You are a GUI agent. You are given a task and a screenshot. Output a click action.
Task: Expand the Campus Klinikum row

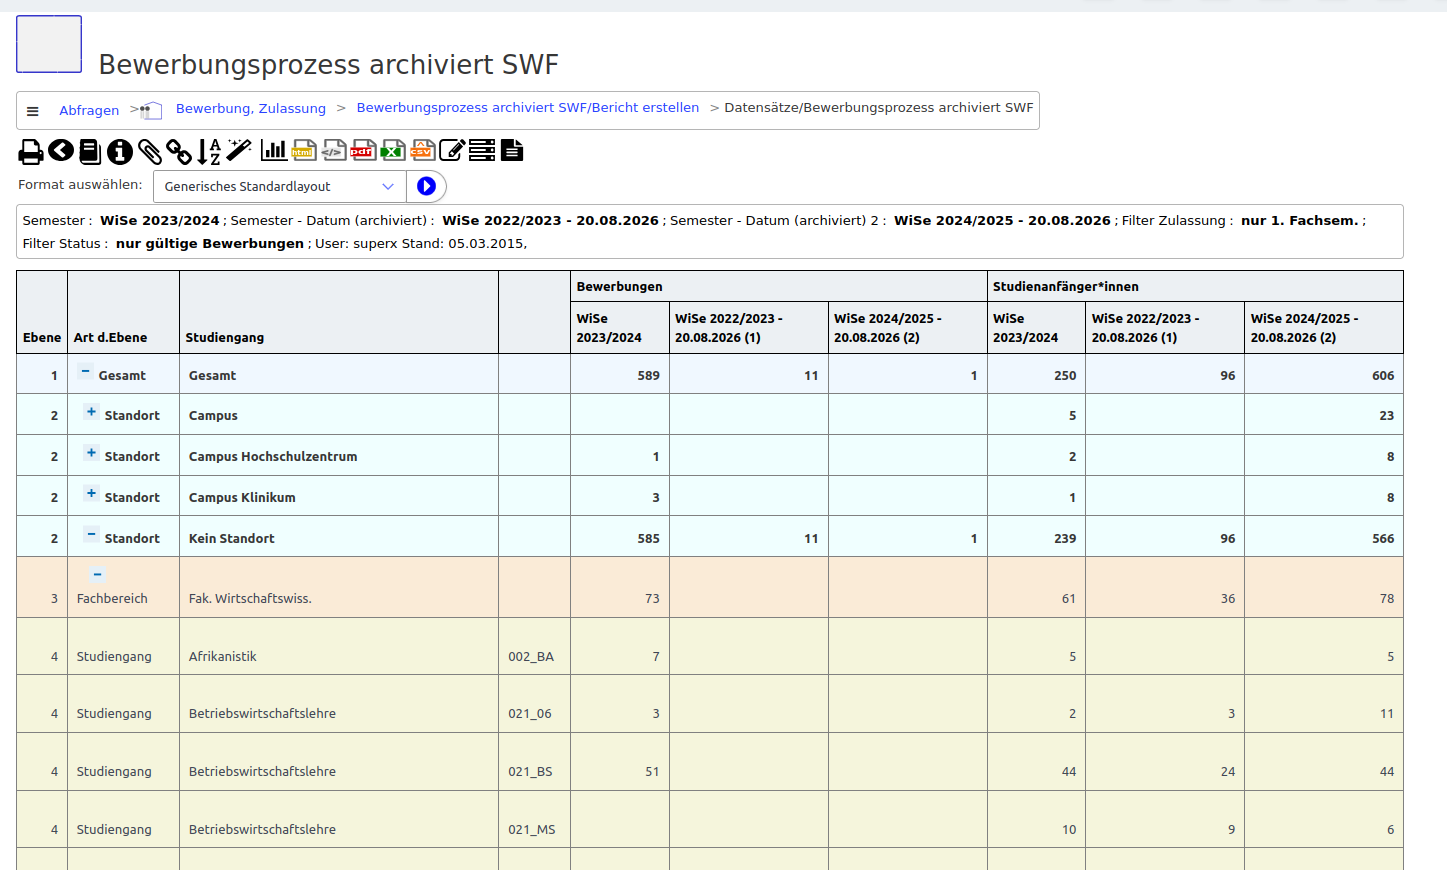91,494
